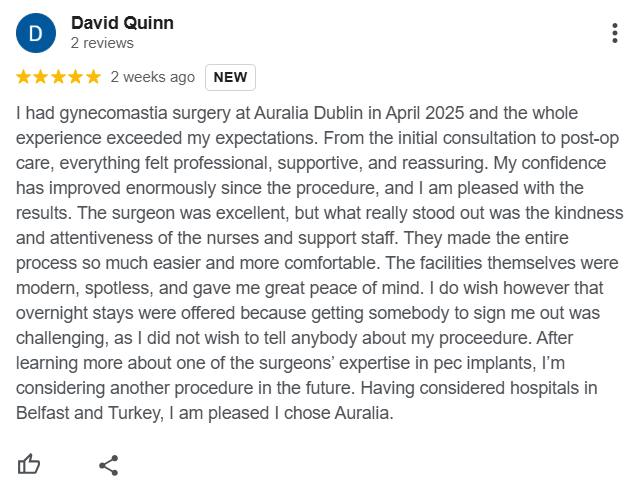This screenshot has height=493, width=643.
Task: Click the fourth yellow rating star
Action: pos(76,77)
